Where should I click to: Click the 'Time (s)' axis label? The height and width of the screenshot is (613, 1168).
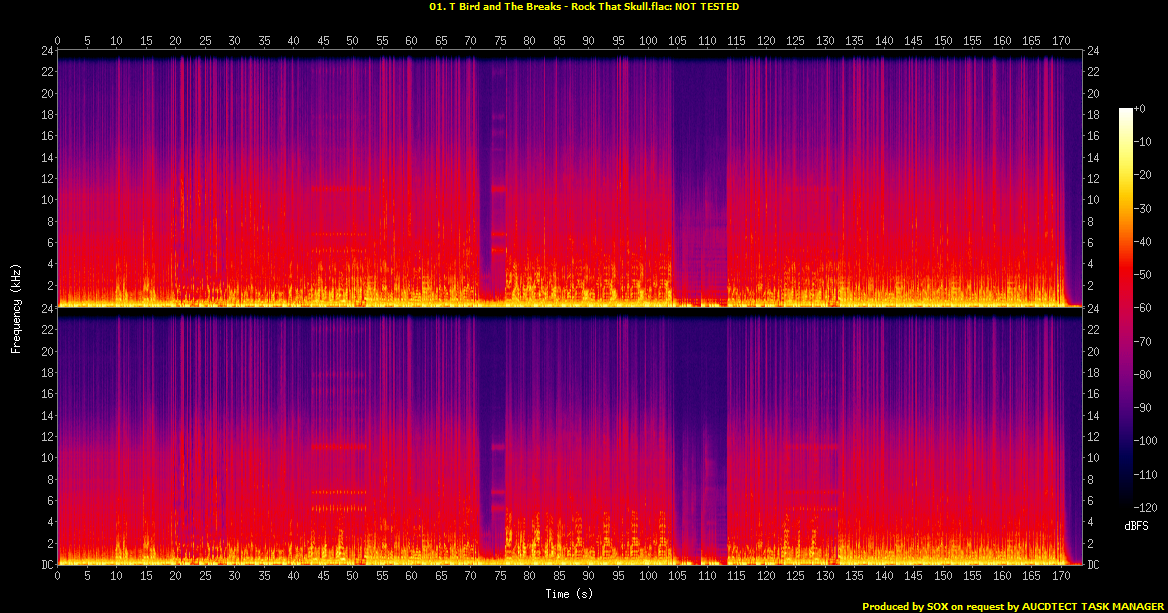pos(569,594)
